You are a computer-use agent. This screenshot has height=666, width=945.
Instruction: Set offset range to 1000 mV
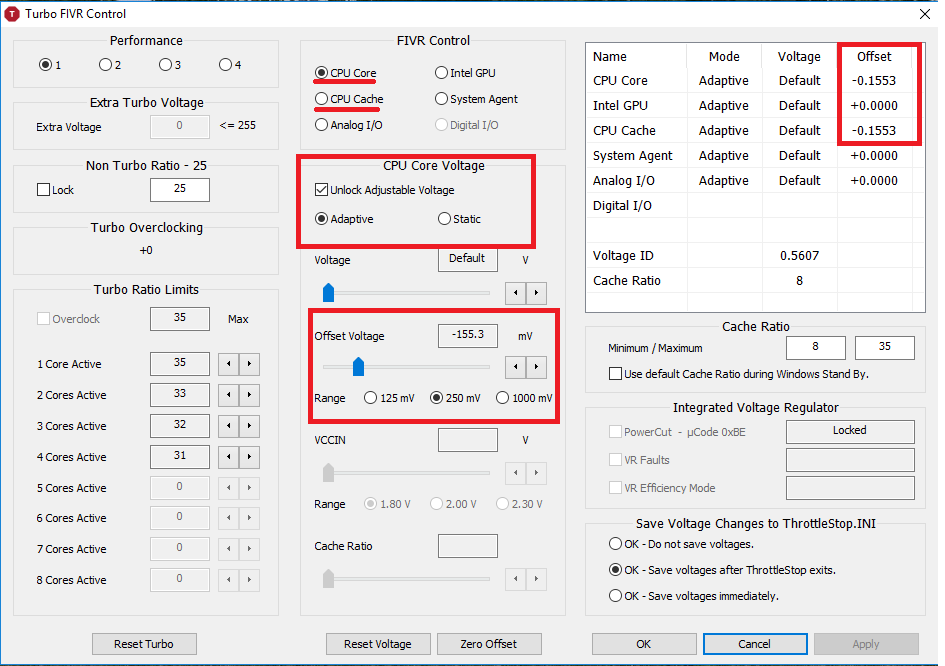point(502,398)
